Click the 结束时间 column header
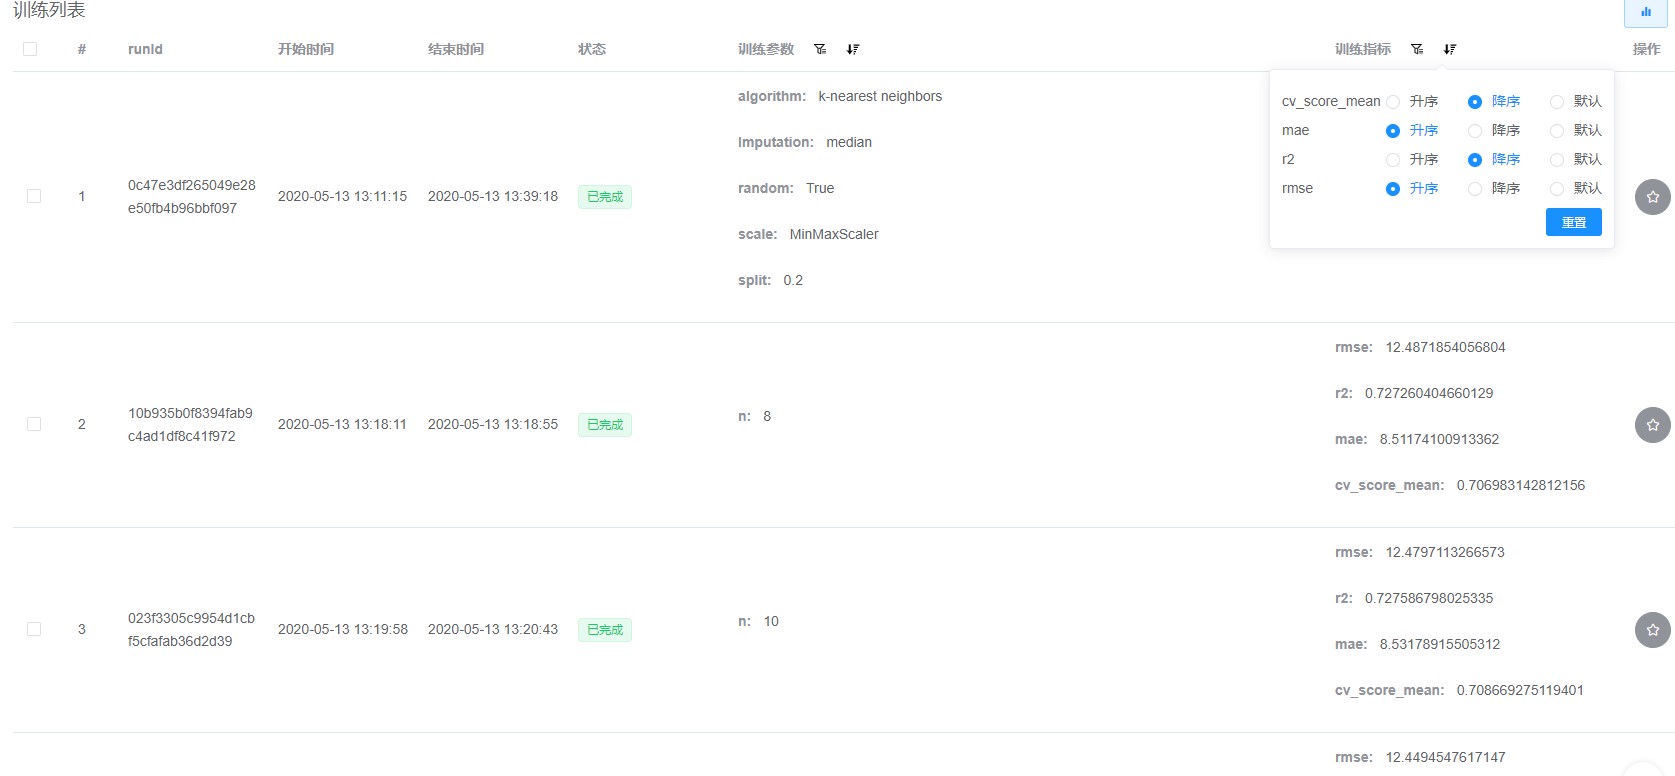The image size is (1675, 776). pos(456,49)
